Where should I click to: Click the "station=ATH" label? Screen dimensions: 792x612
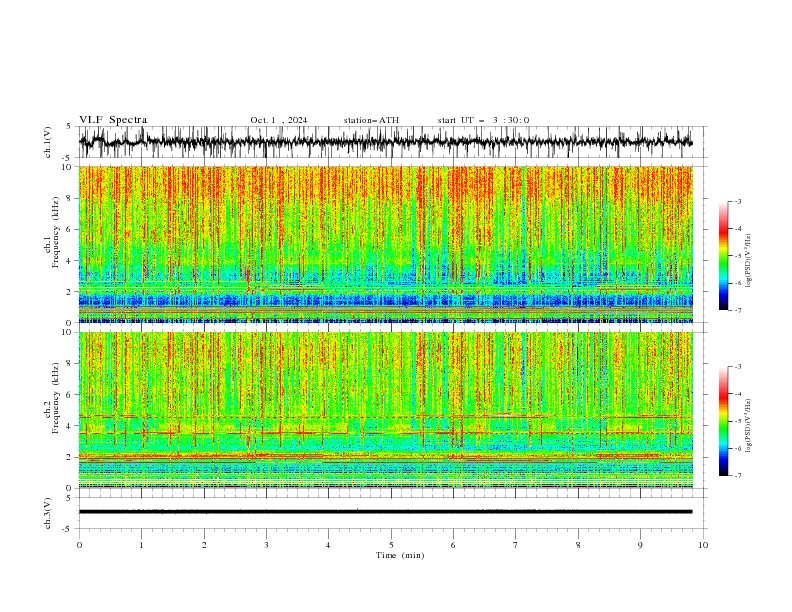pyautogui.click(x=371, y=120)
